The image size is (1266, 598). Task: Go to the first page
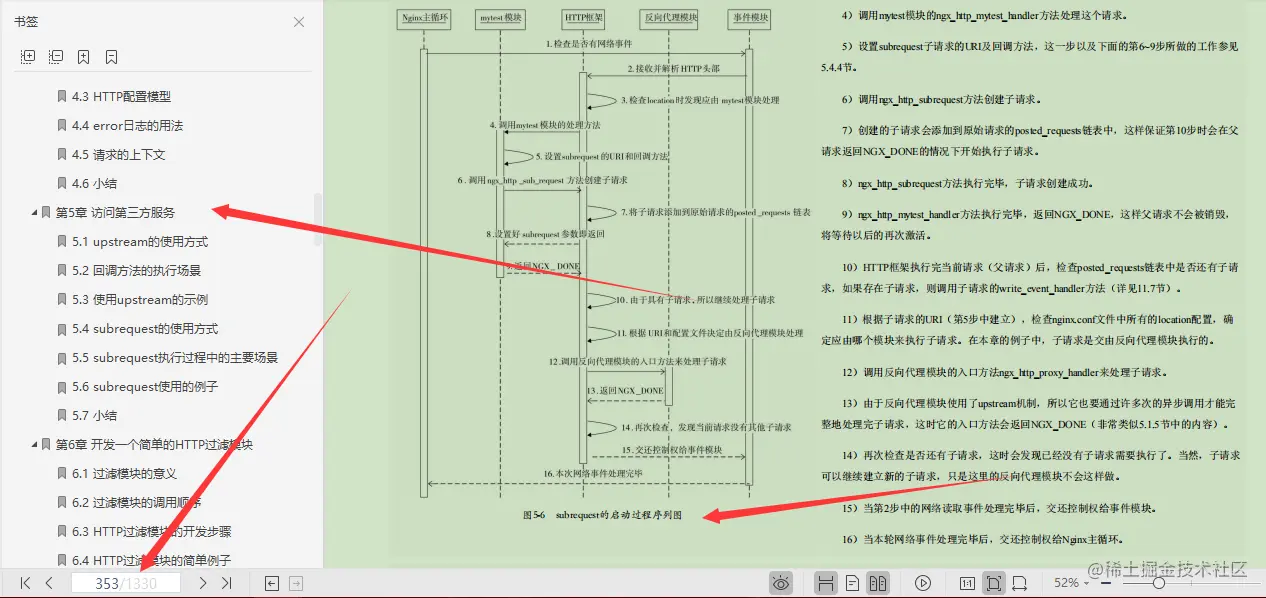[x=25, y=583]
